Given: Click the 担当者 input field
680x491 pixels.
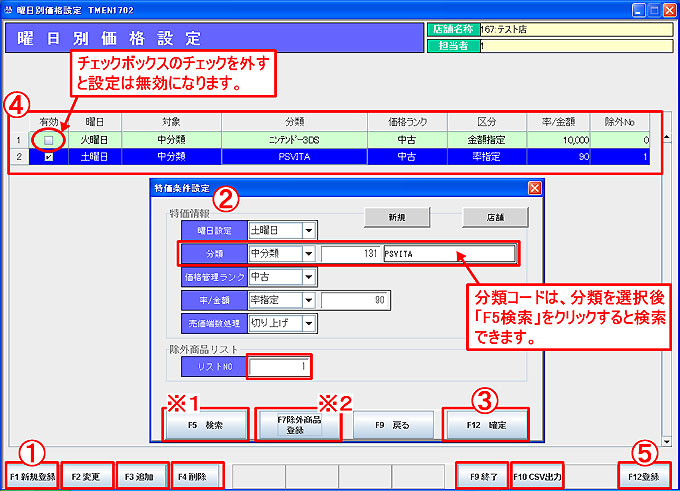Looking at the screenshot, I should pos(576,46).
